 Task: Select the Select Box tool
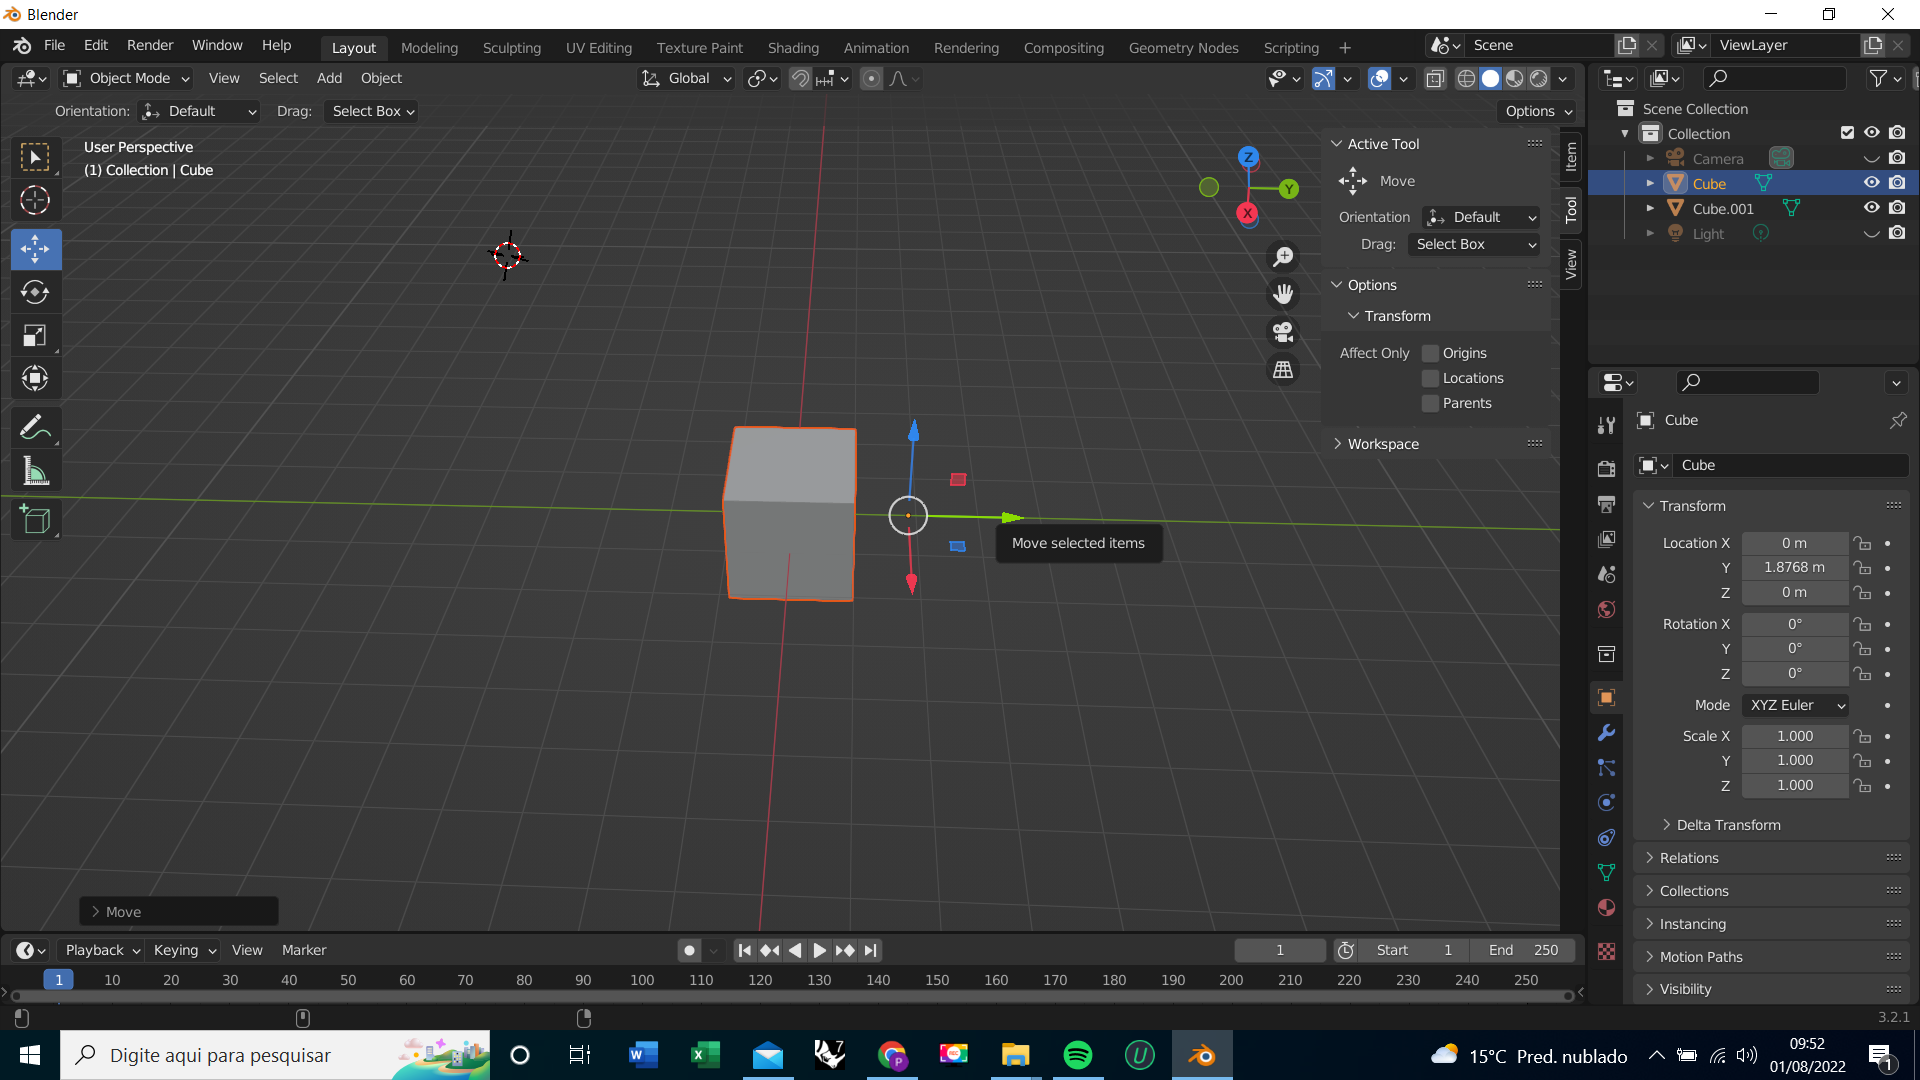pos(35,157)
